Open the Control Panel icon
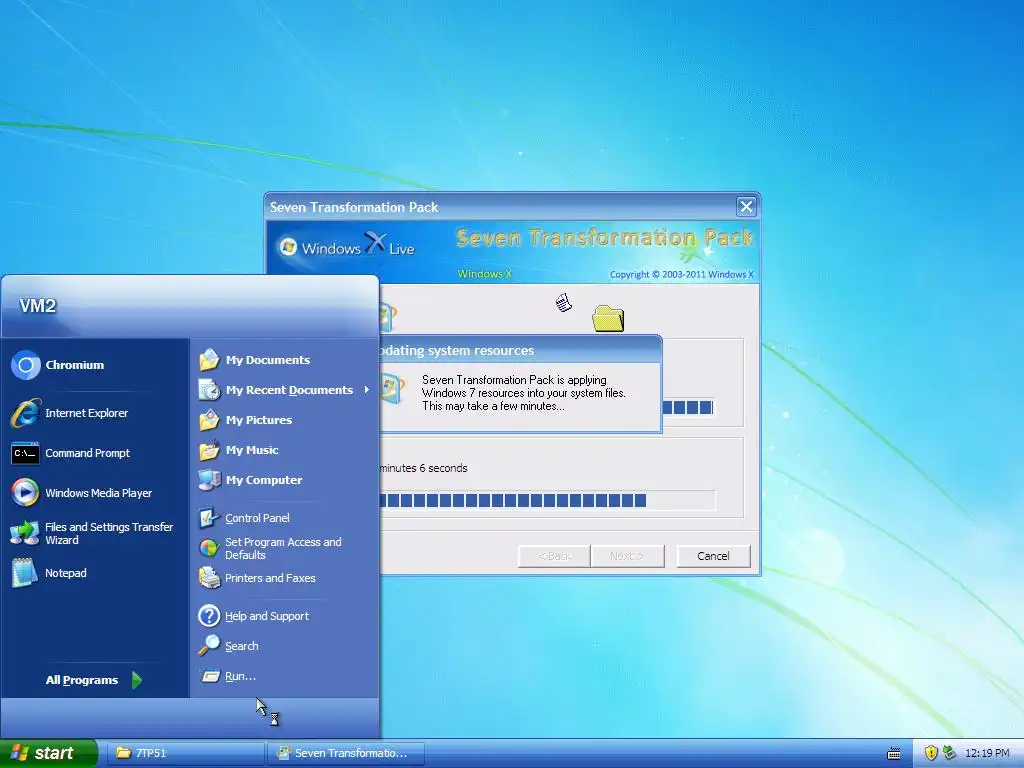Screen dimensions: 1024x768 point(209,518)
